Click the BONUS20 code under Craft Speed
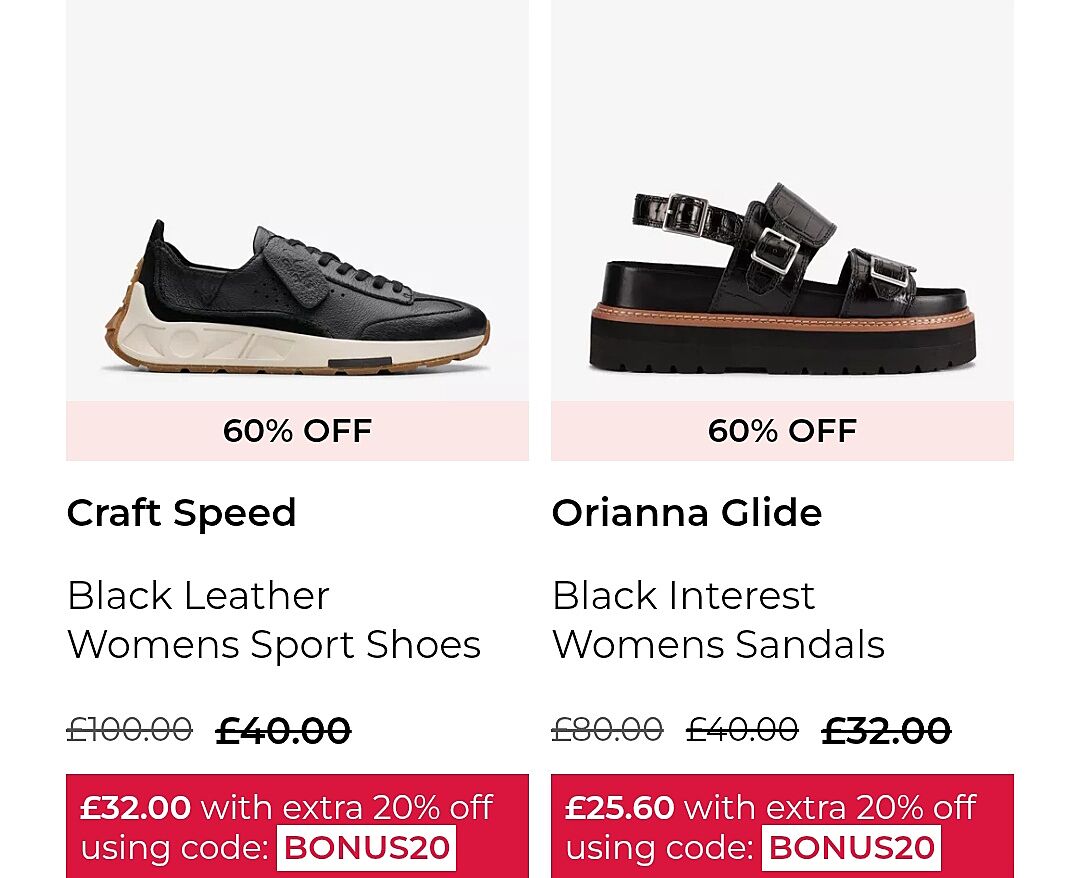Viewport: 1080px width, 878px height. (367, 848)
